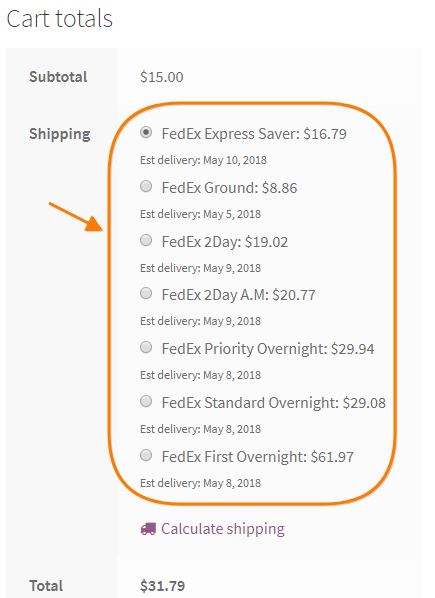Choose FedEx Standard Overnight radio option
Image resolution: width=435 pixels, height=598 pixels.
(146, 401)
